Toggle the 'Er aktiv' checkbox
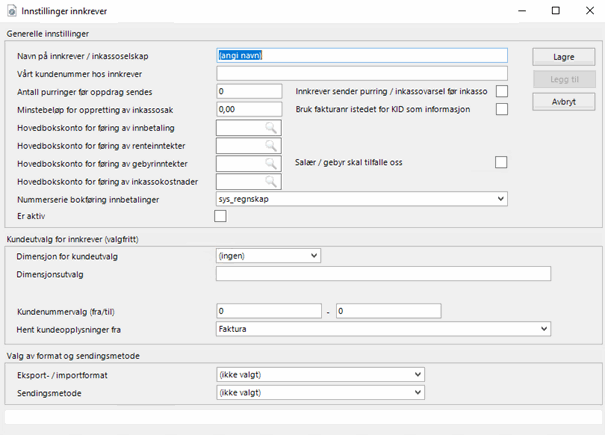 [x=221, y=216]
